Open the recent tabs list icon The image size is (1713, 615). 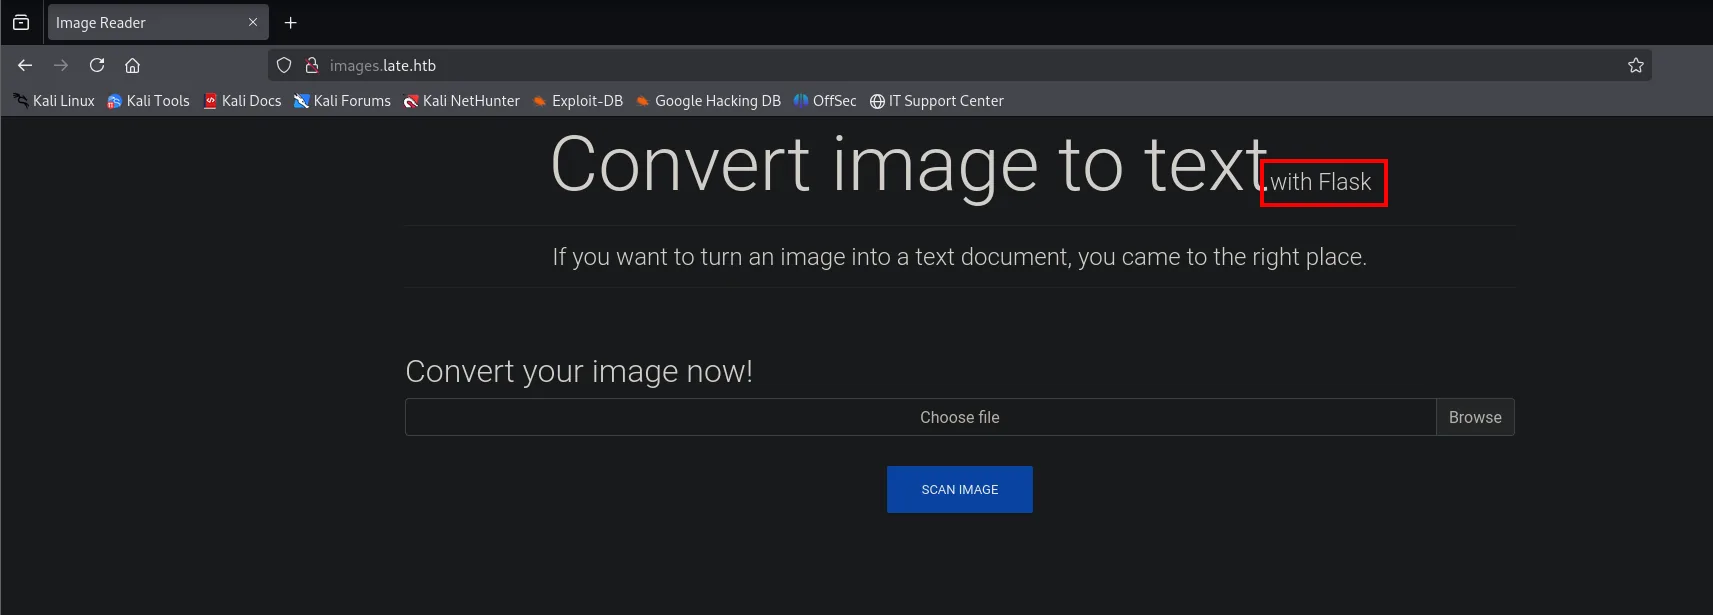[x=21, y=22]
